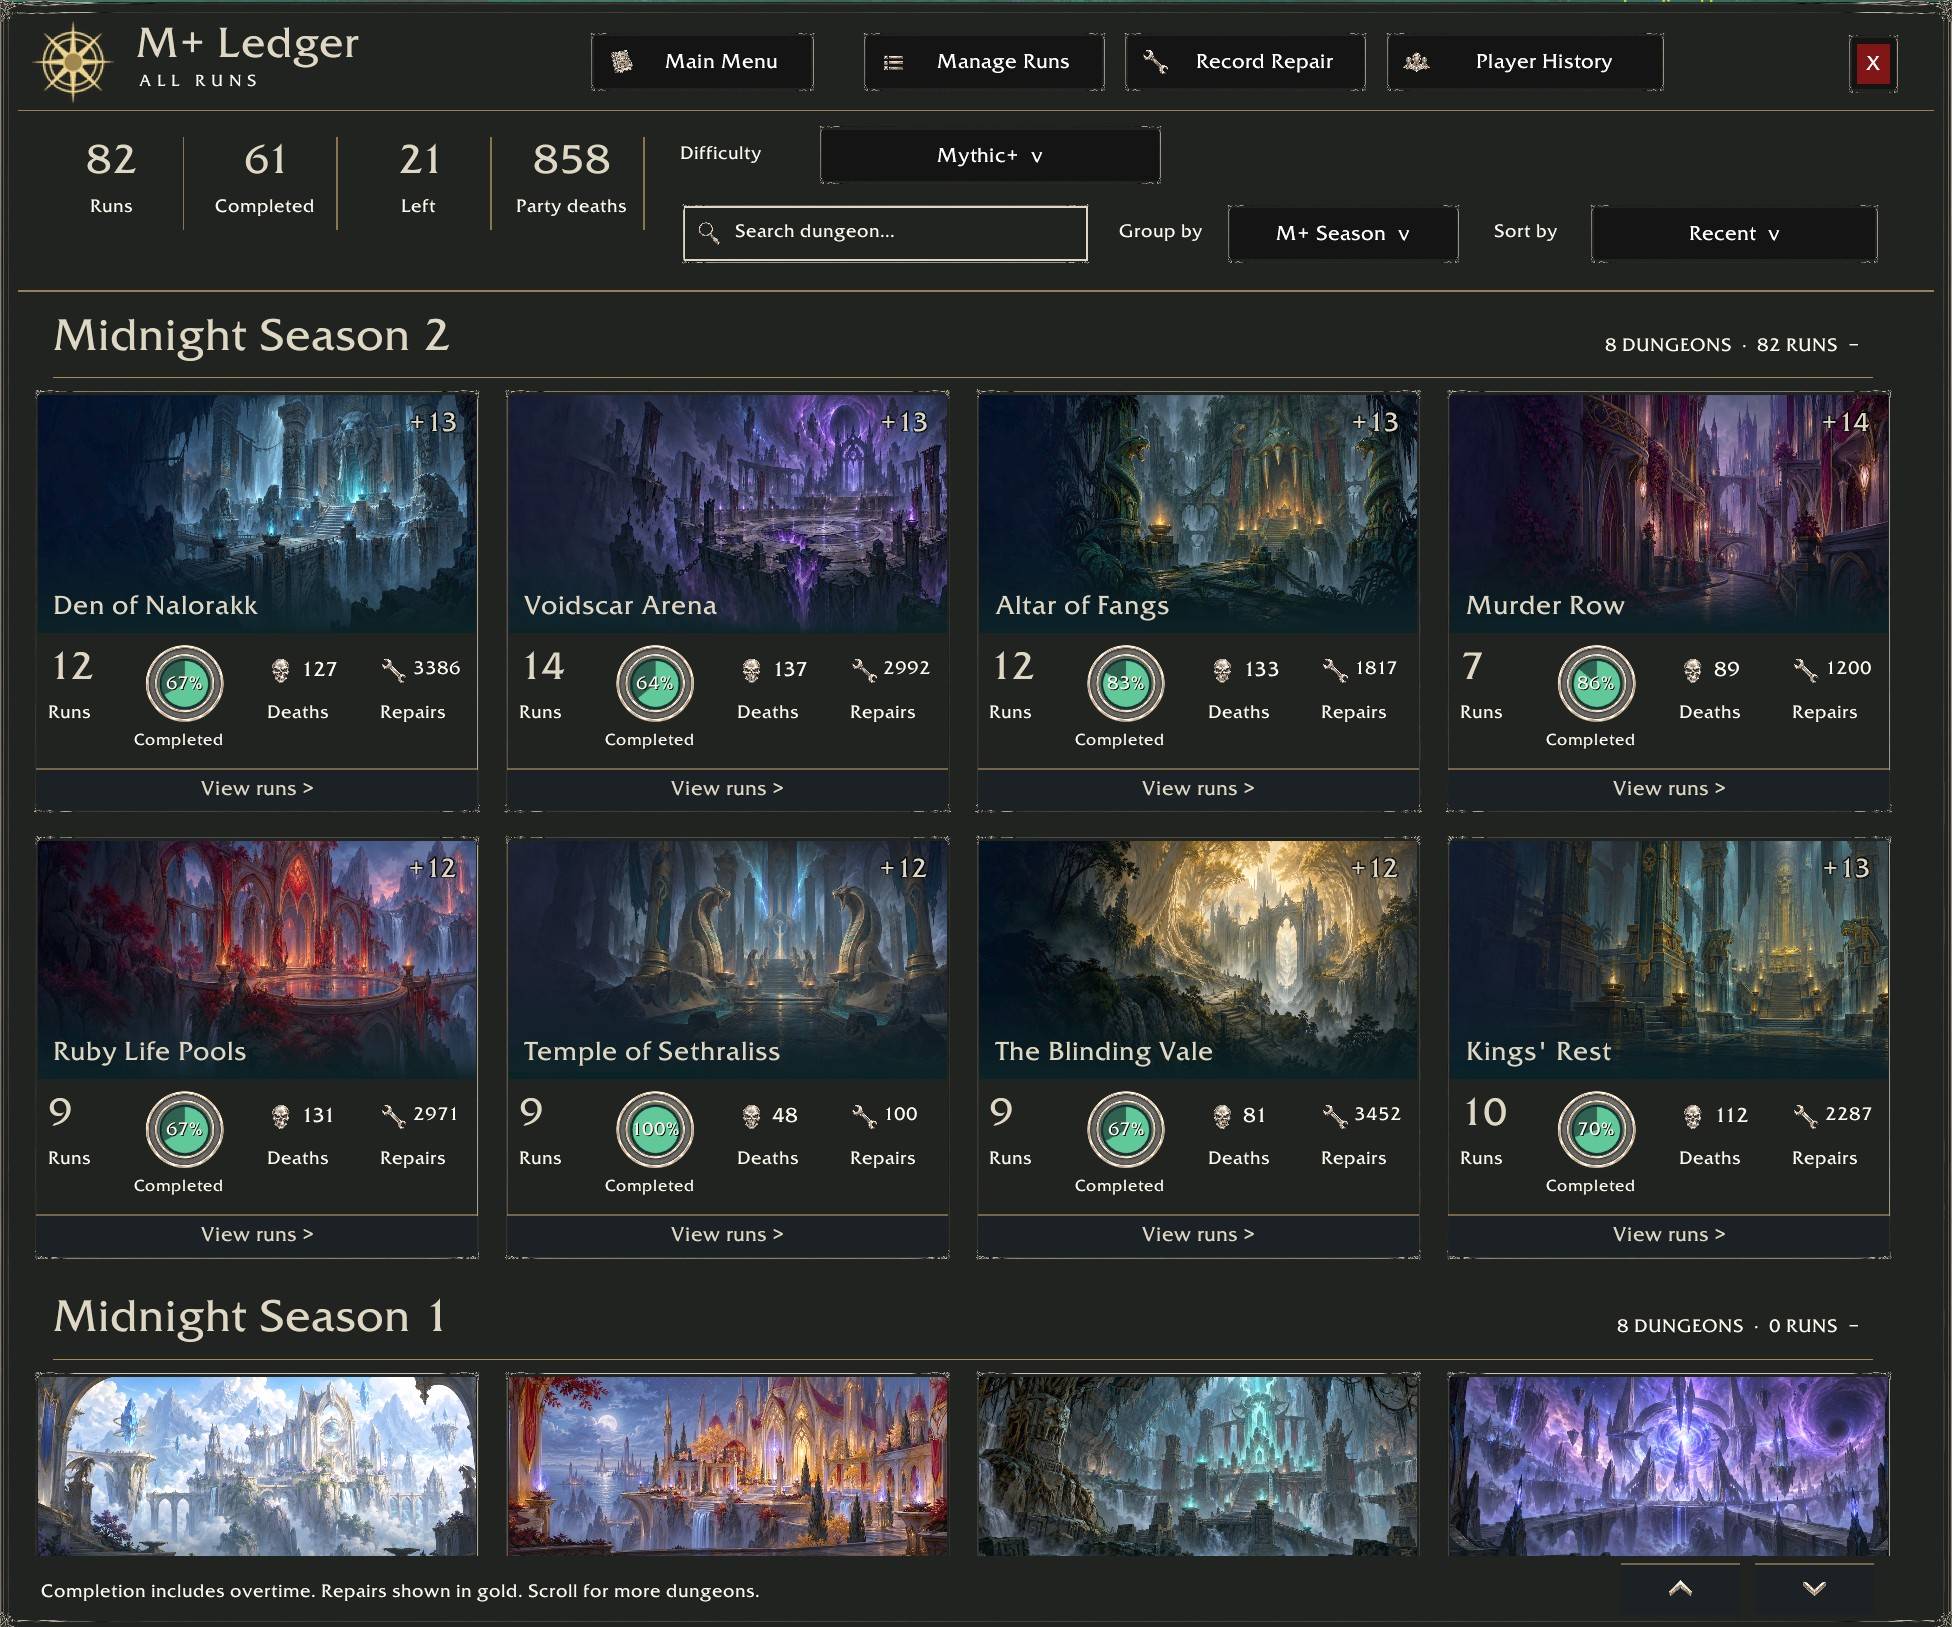Open the Mythic+ difficulty dropdown

[990, 155]
